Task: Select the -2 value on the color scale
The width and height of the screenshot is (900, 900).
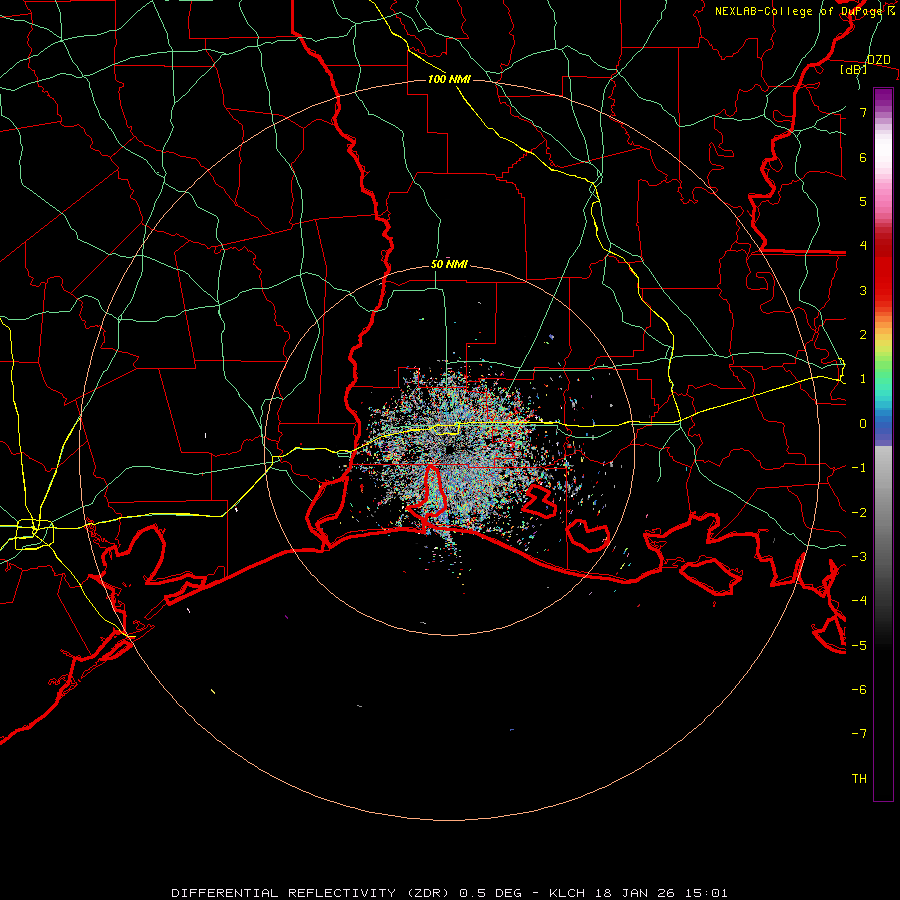Action: point(859,513)
